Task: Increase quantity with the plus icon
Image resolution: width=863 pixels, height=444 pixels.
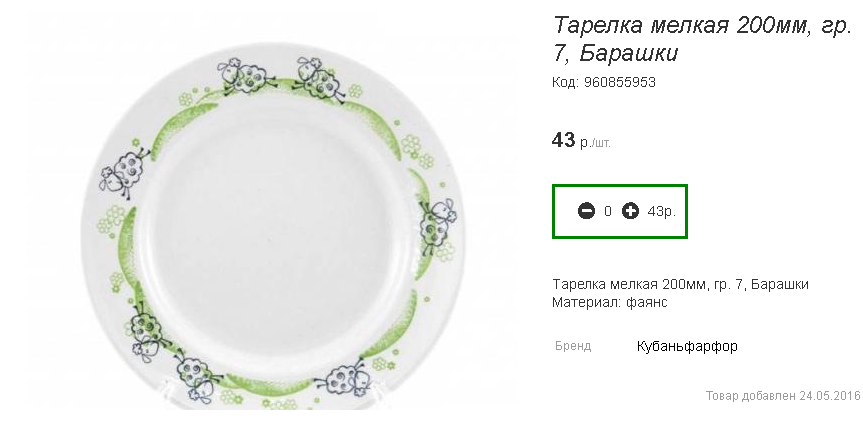Action: (x=630, y=211)
